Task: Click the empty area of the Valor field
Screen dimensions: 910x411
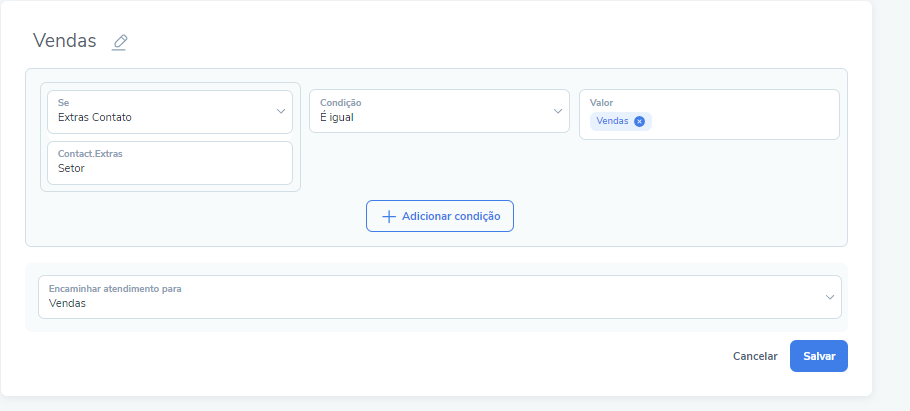Action: coord(745,122)
